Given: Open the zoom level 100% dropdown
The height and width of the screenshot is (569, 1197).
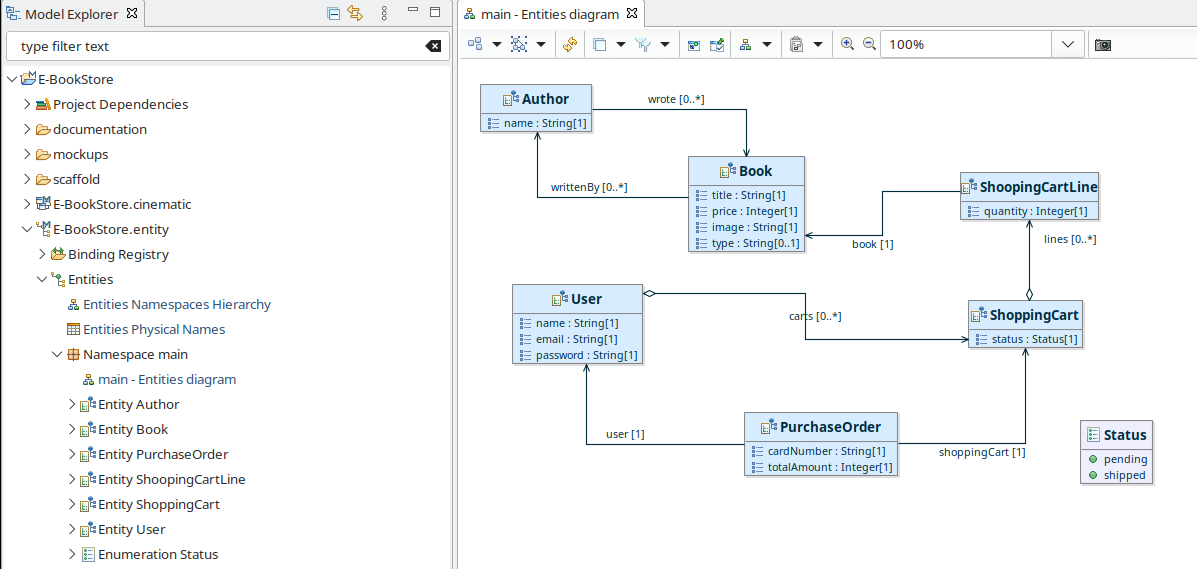Looking at the screenshot, I should [1067, 45].
